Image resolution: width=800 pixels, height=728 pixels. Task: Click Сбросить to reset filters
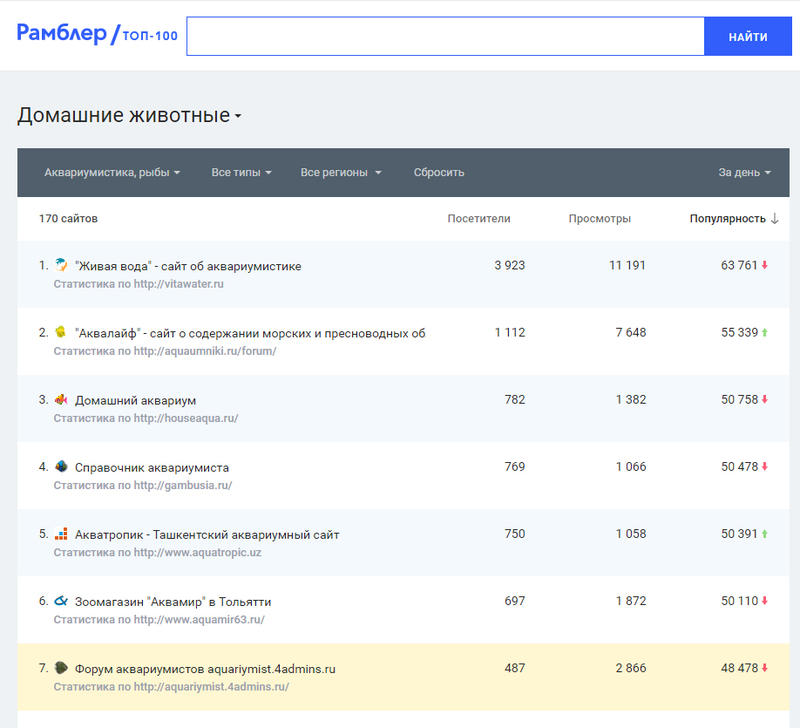[439, 172]
